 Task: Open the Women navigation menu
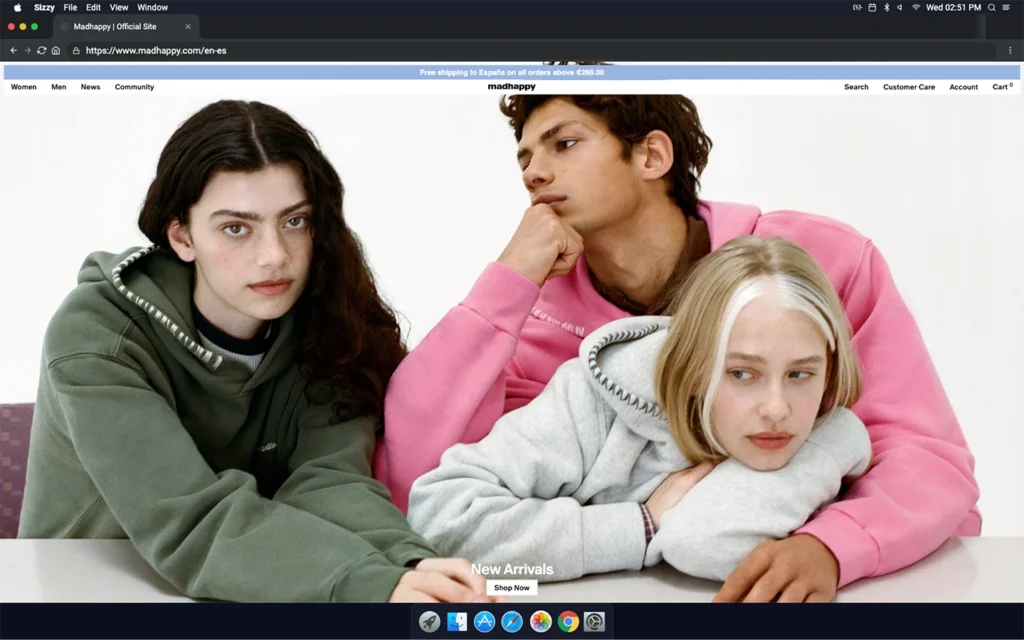click(x=24, y=87)
